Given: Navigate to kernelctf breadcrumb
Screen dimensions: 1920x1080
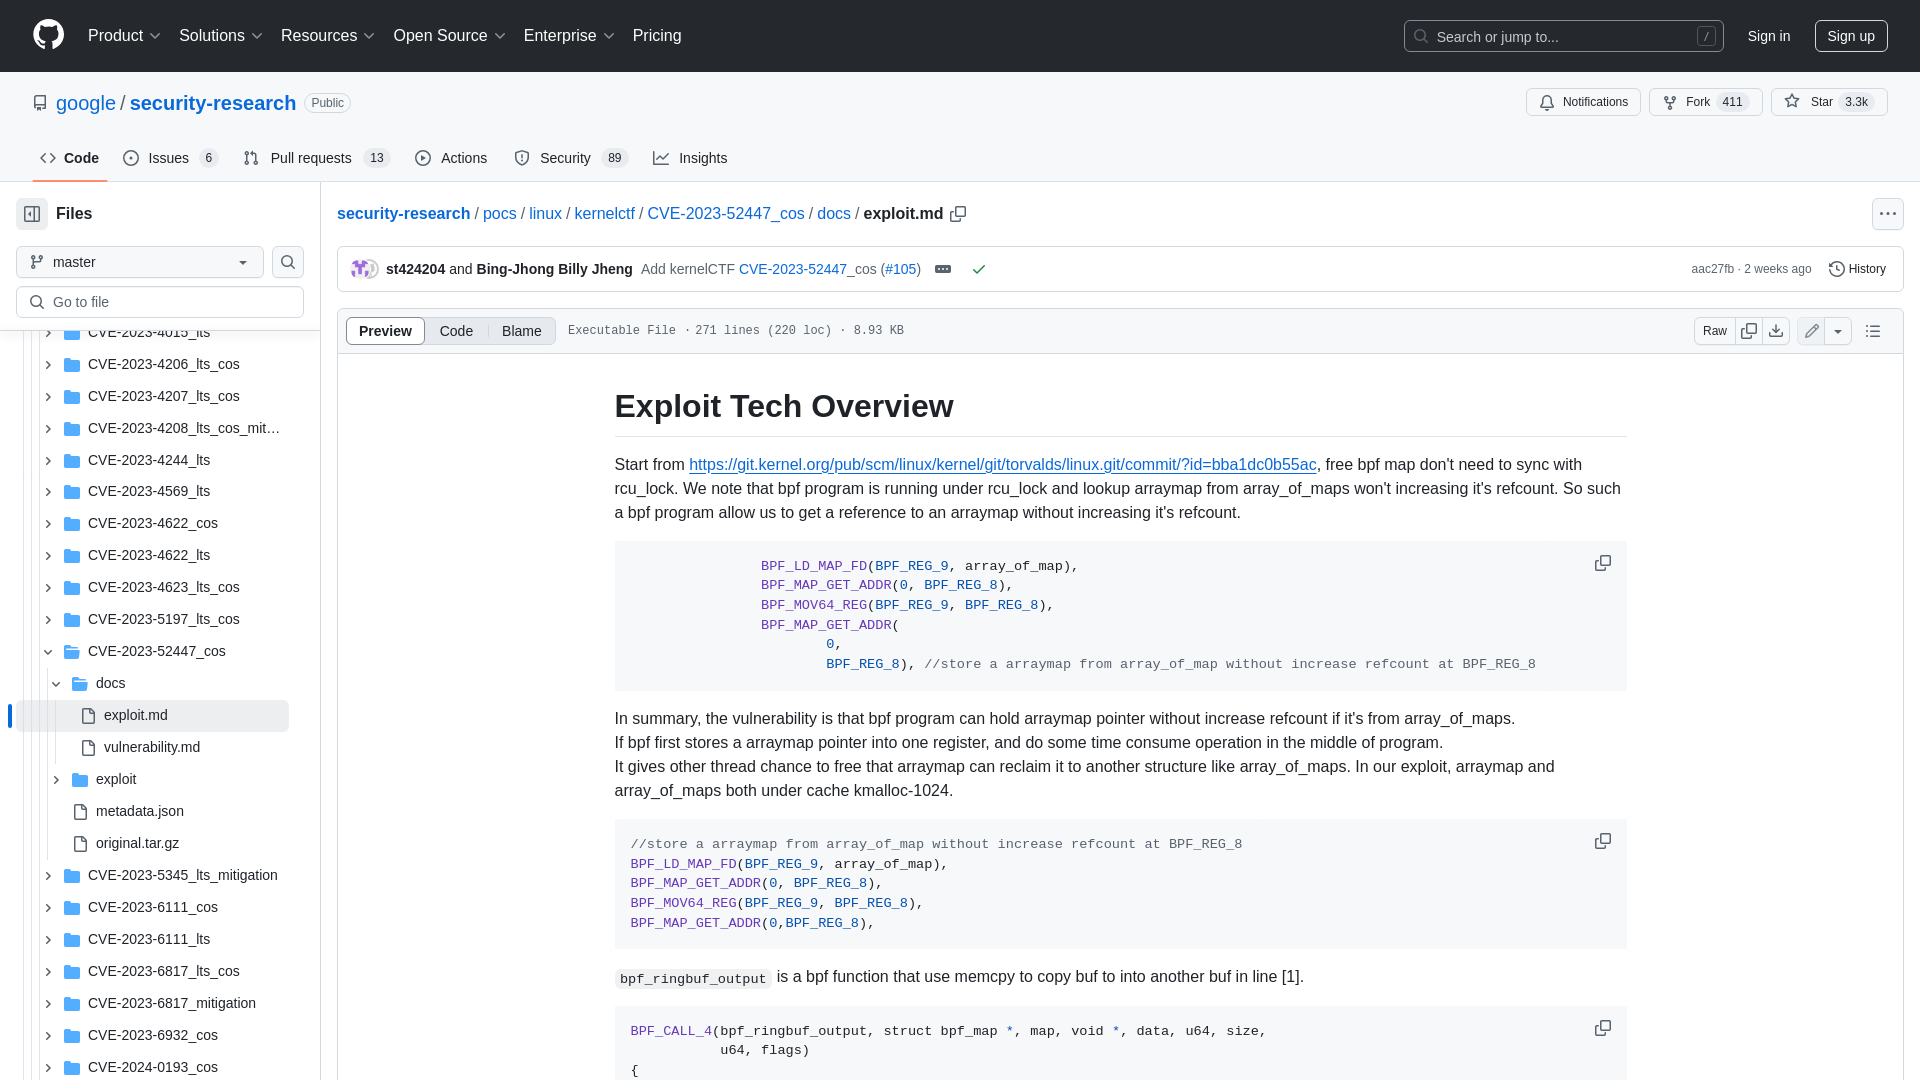Looking at the screenshot, I should (x=604, y=214).
